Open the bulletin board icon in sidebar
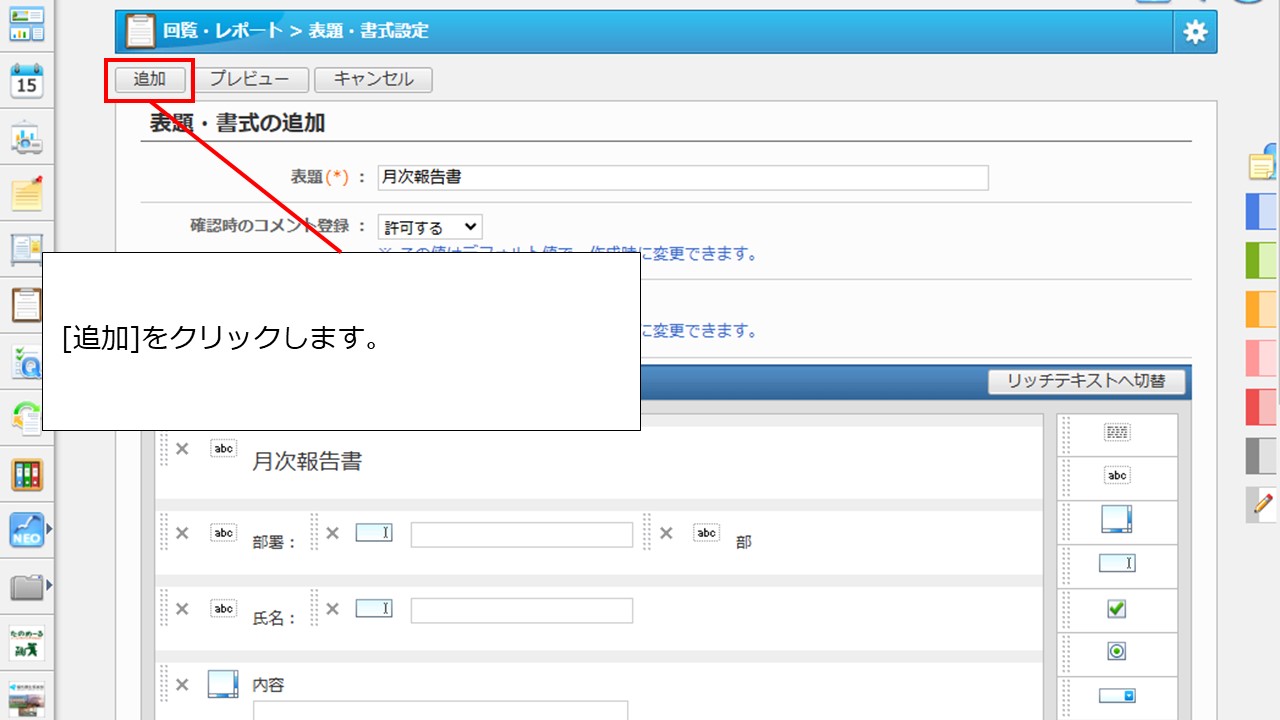The width and height of the screenshot is (1280, 720). pos(27,249)
